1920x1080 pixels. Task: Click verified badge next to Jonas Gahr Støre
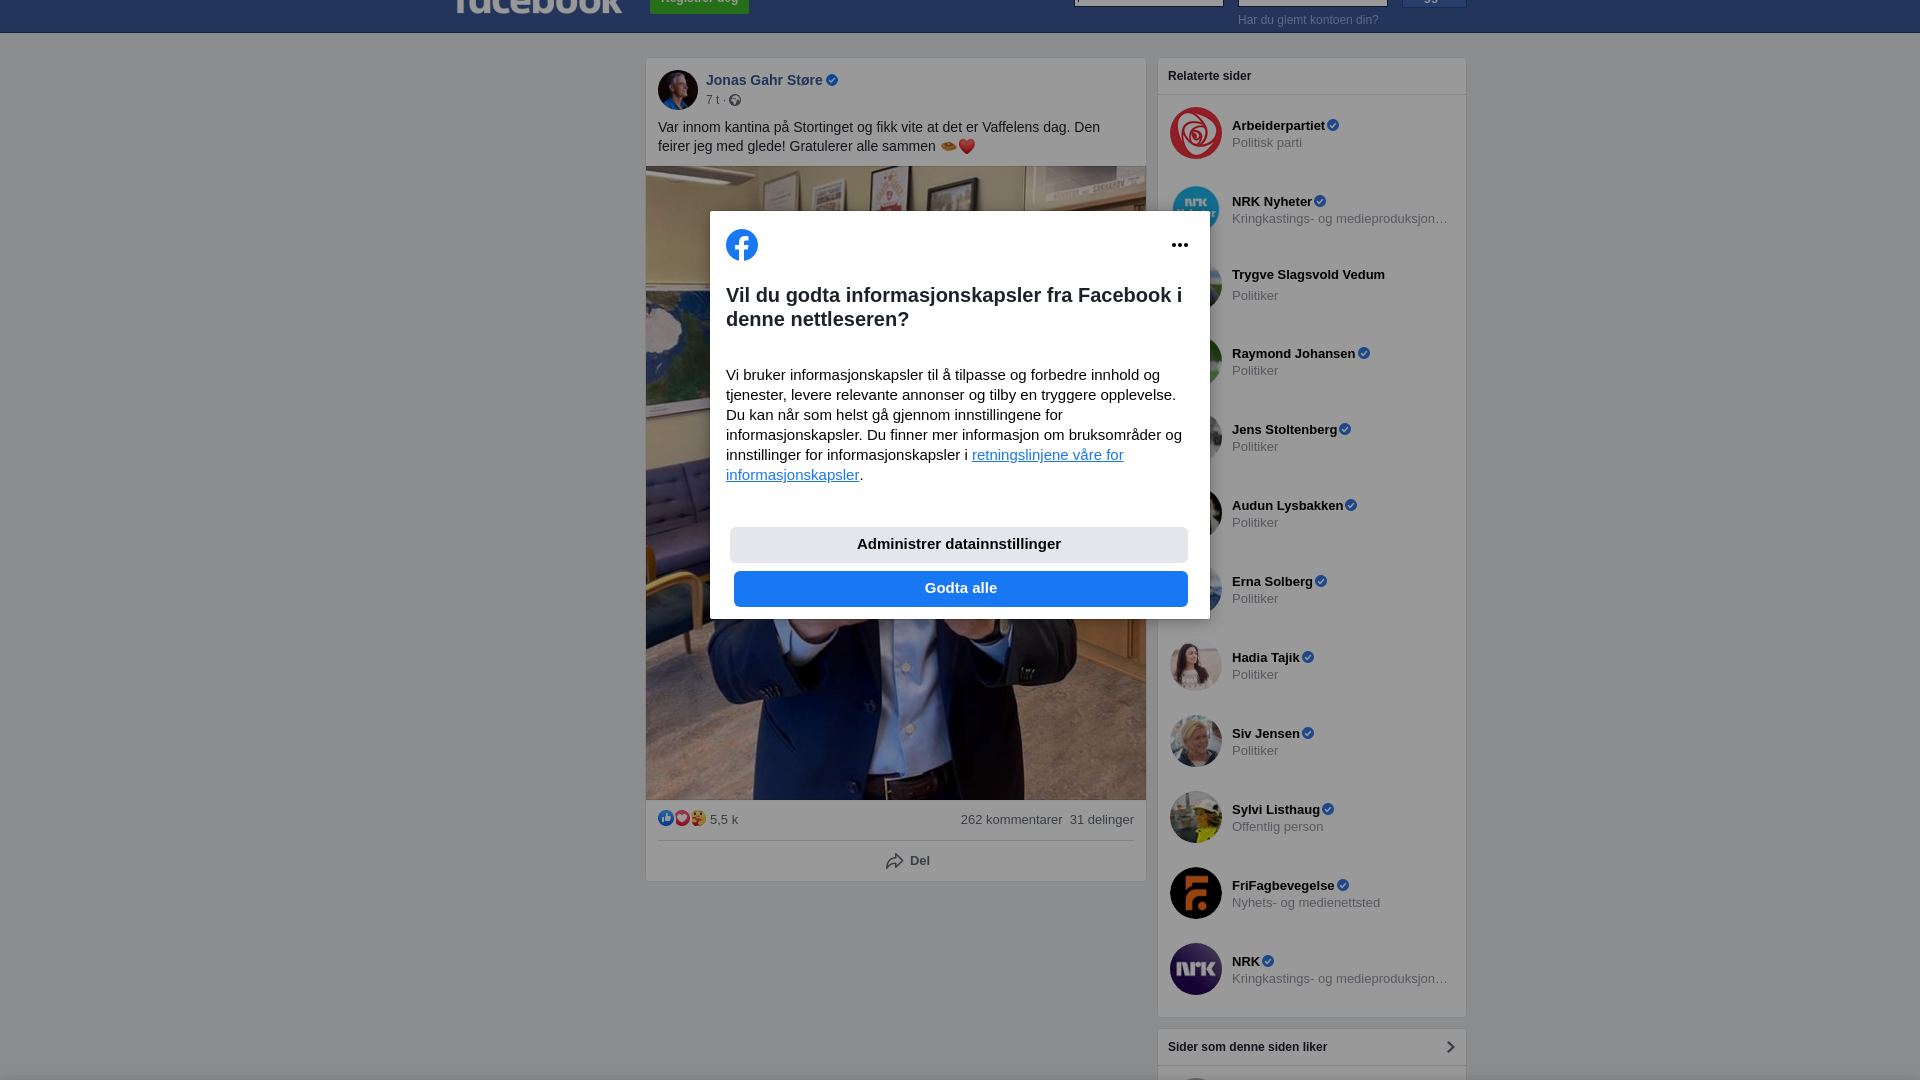(832, 80)
